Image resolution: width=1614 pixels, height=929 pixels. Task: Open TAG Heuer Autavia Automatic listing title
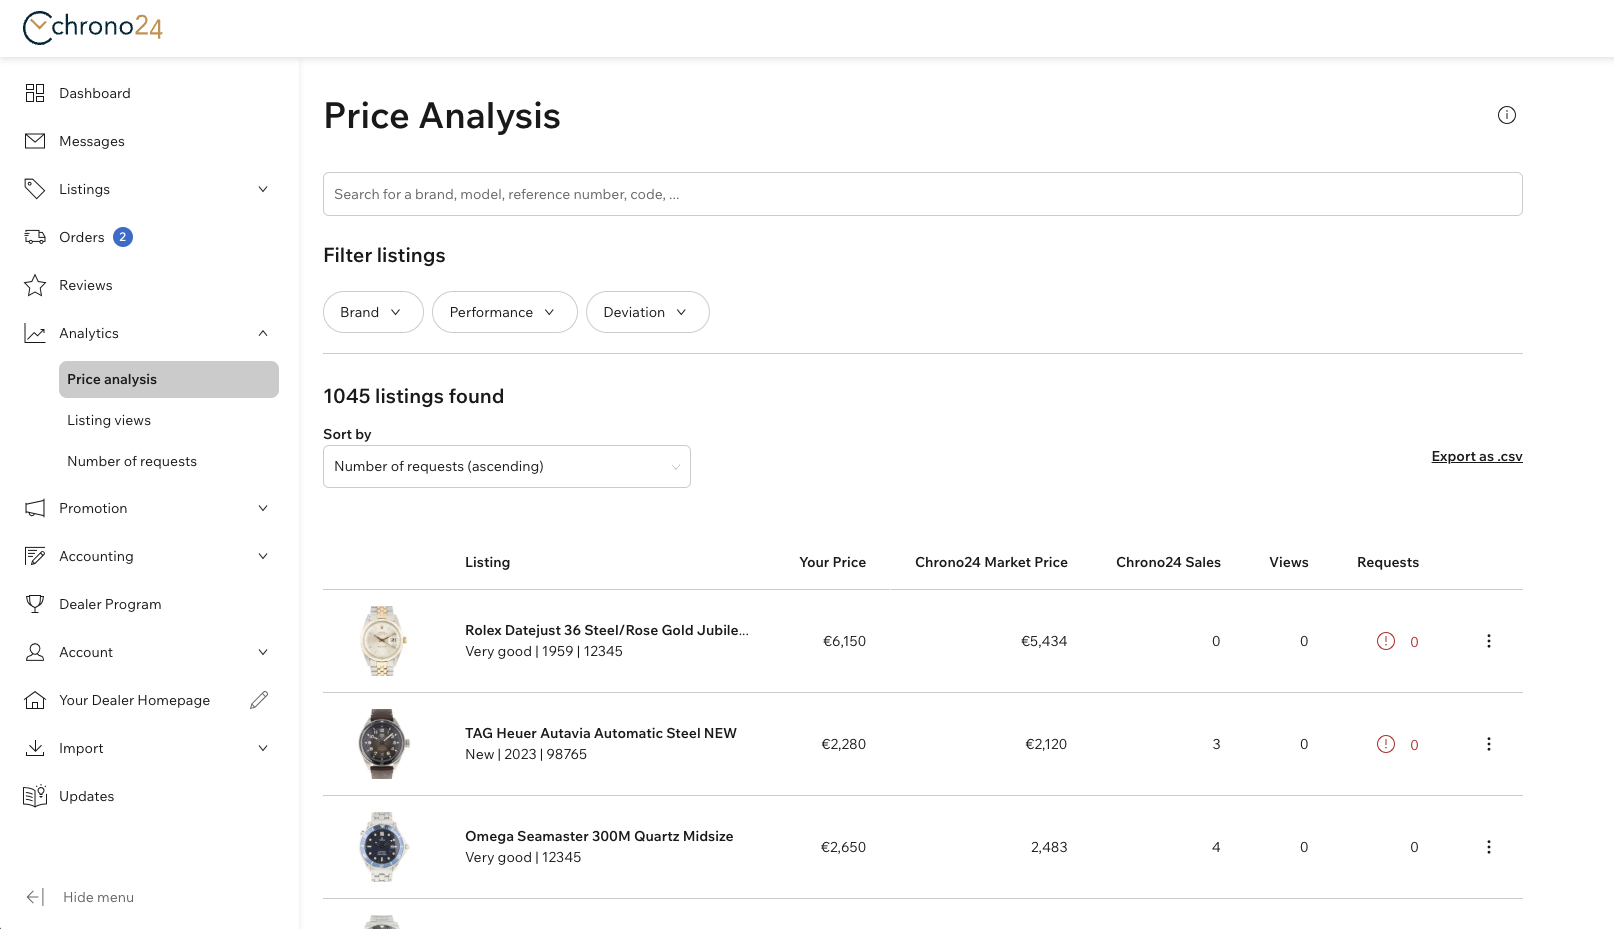click(x=601, y=733)
